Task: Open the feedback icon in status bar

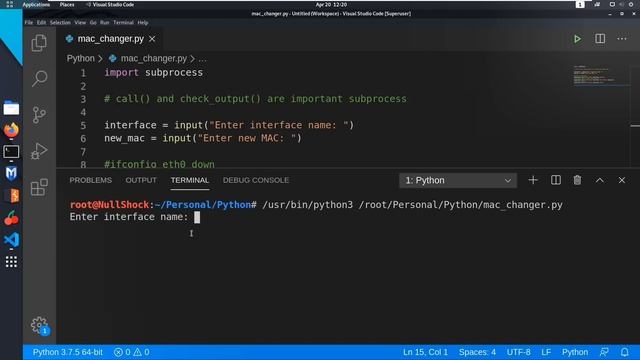Action: point(604,352)
